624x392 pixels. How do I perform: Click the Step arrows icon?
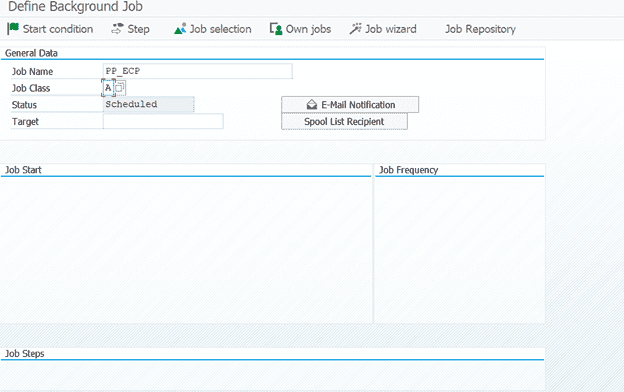point(117,29)
